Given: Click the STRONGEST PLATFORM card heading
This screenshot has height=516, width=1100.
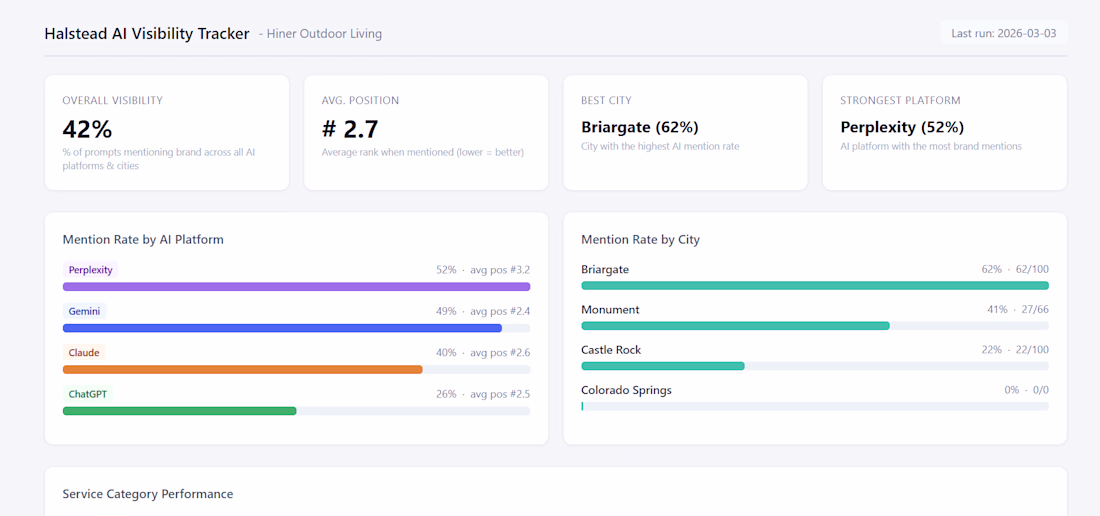Looking at the screenshot, I should click(901, 100).
